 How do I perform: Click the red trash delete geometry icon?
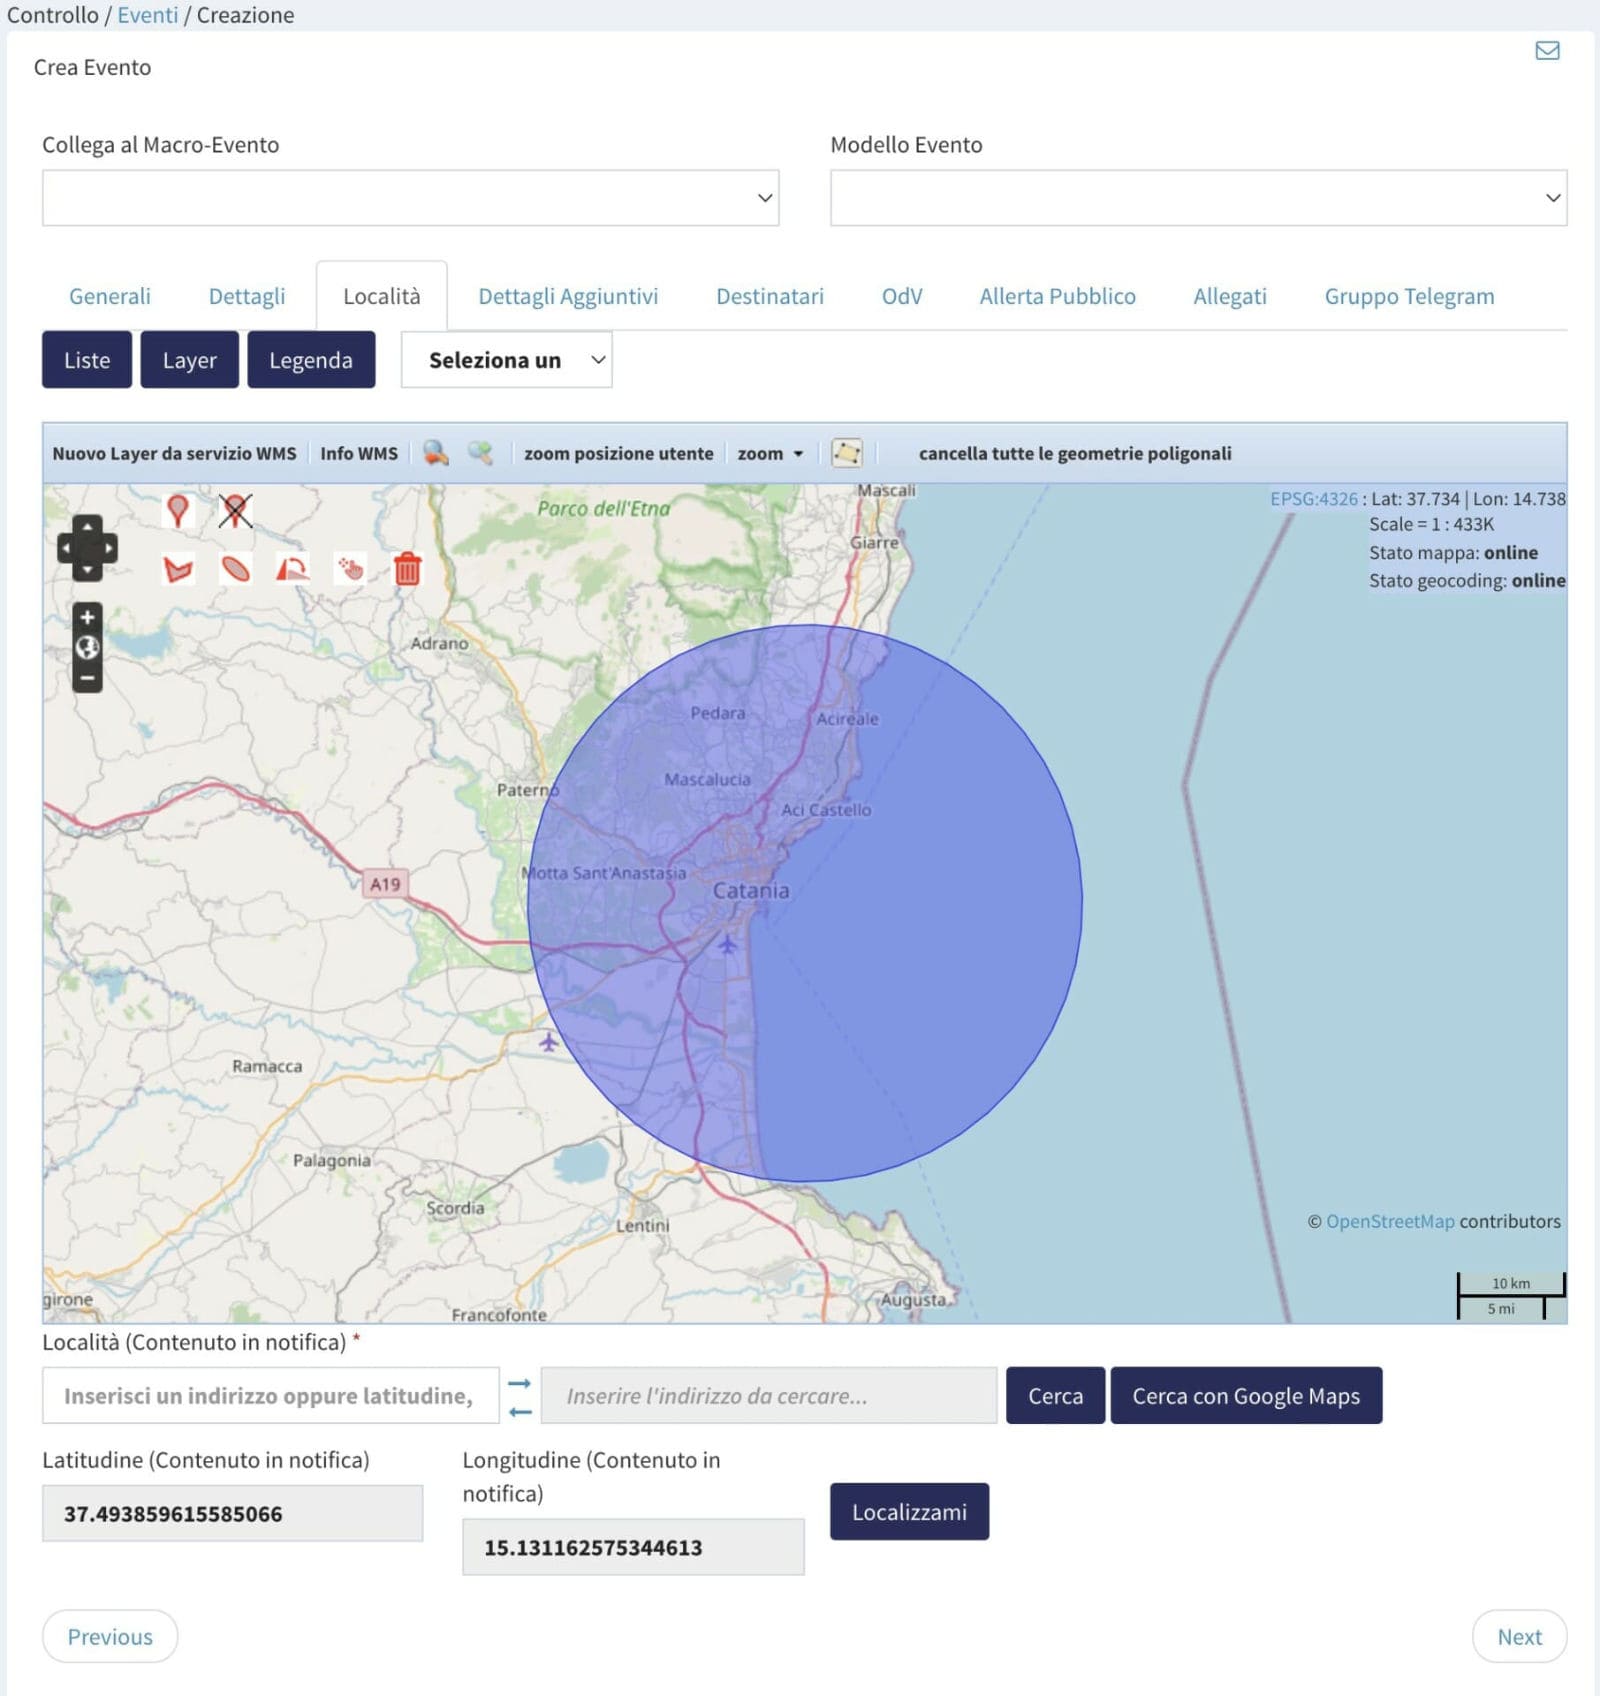[407, 569]
